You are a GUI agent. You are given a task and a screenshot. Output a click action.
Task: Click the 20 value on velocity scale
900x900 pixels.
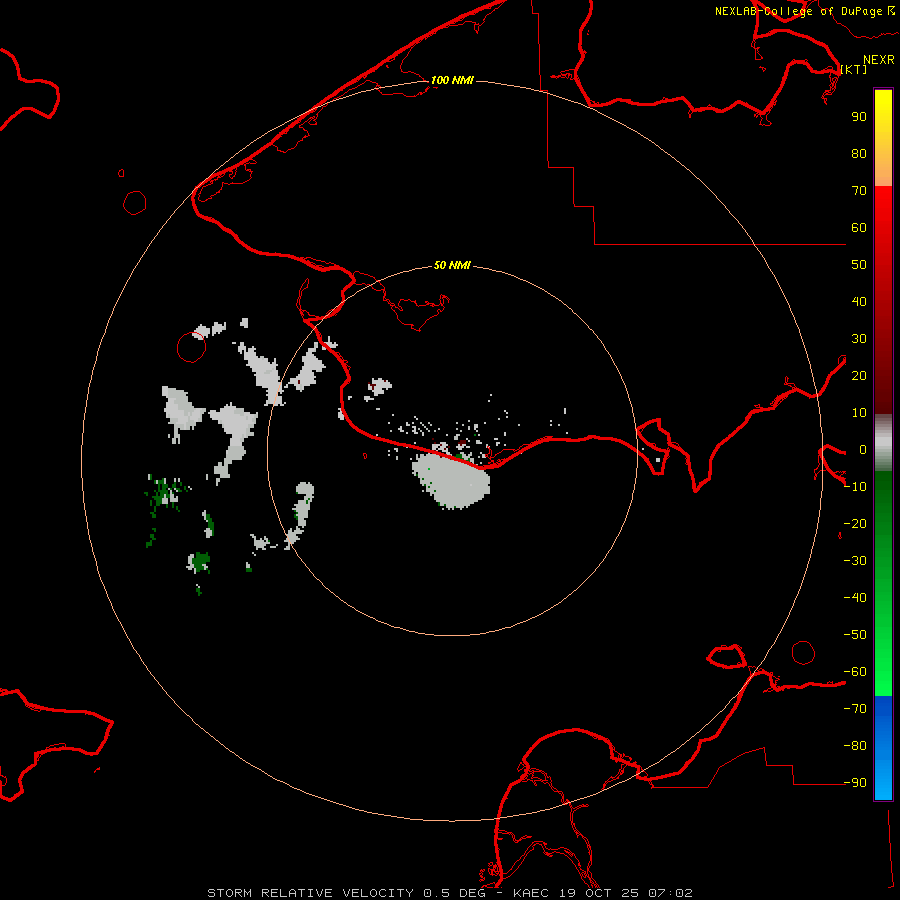click(x=859, y=376)
